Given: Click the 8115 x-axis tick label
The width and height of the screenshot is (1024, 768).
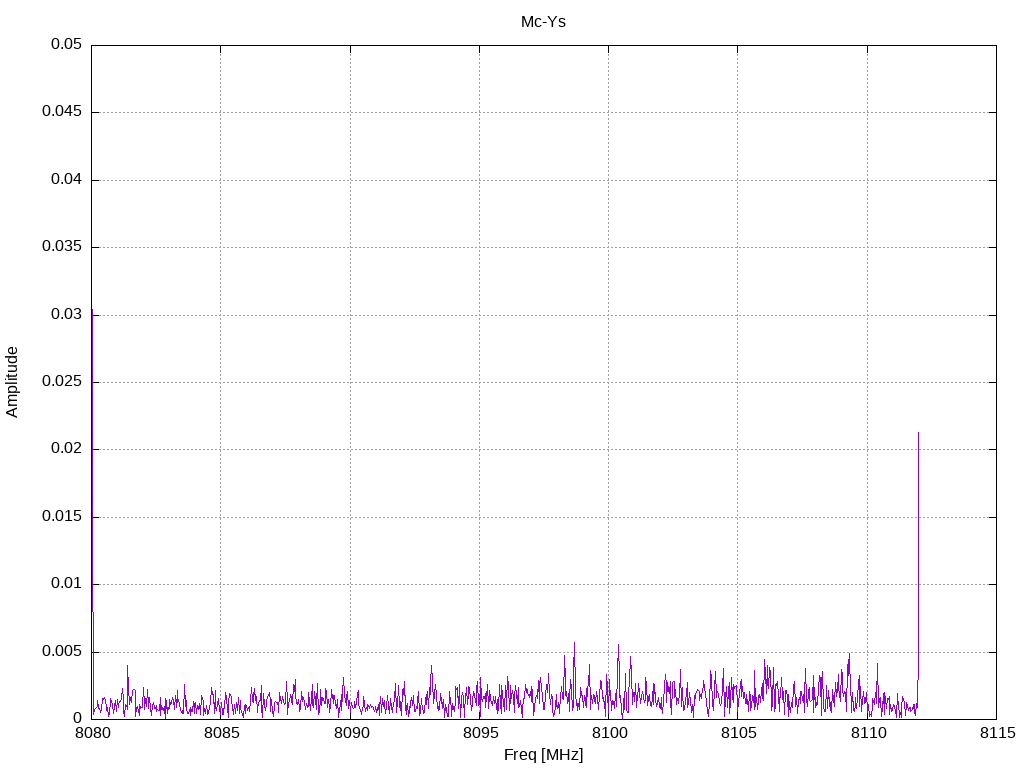Looking at the screenshot, I should [996, 735].
